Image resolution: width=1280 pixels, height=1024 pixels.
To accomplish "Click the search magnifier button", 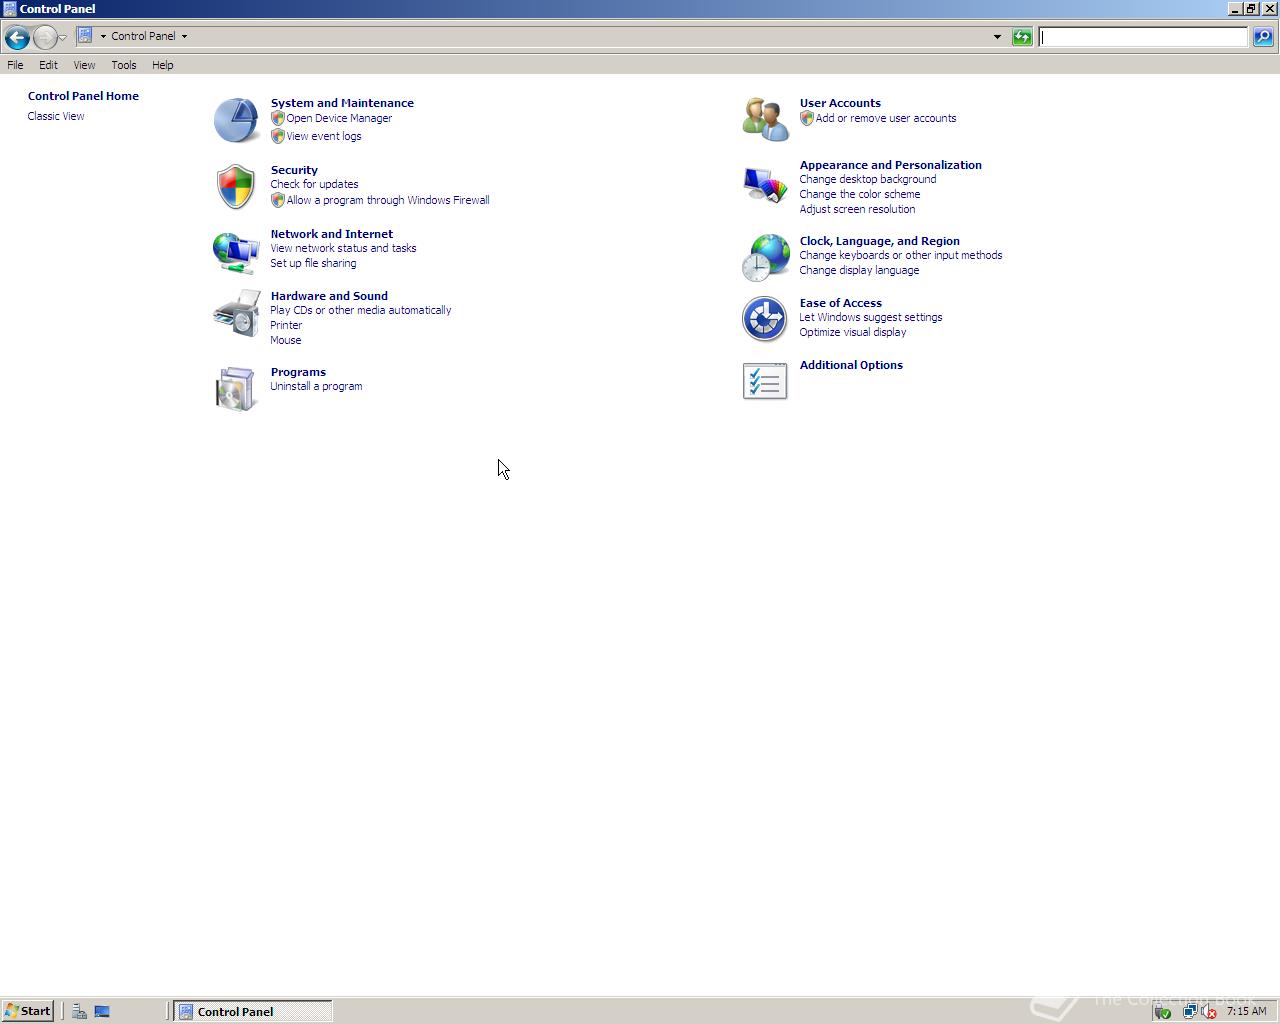I will pos(1263,37).
